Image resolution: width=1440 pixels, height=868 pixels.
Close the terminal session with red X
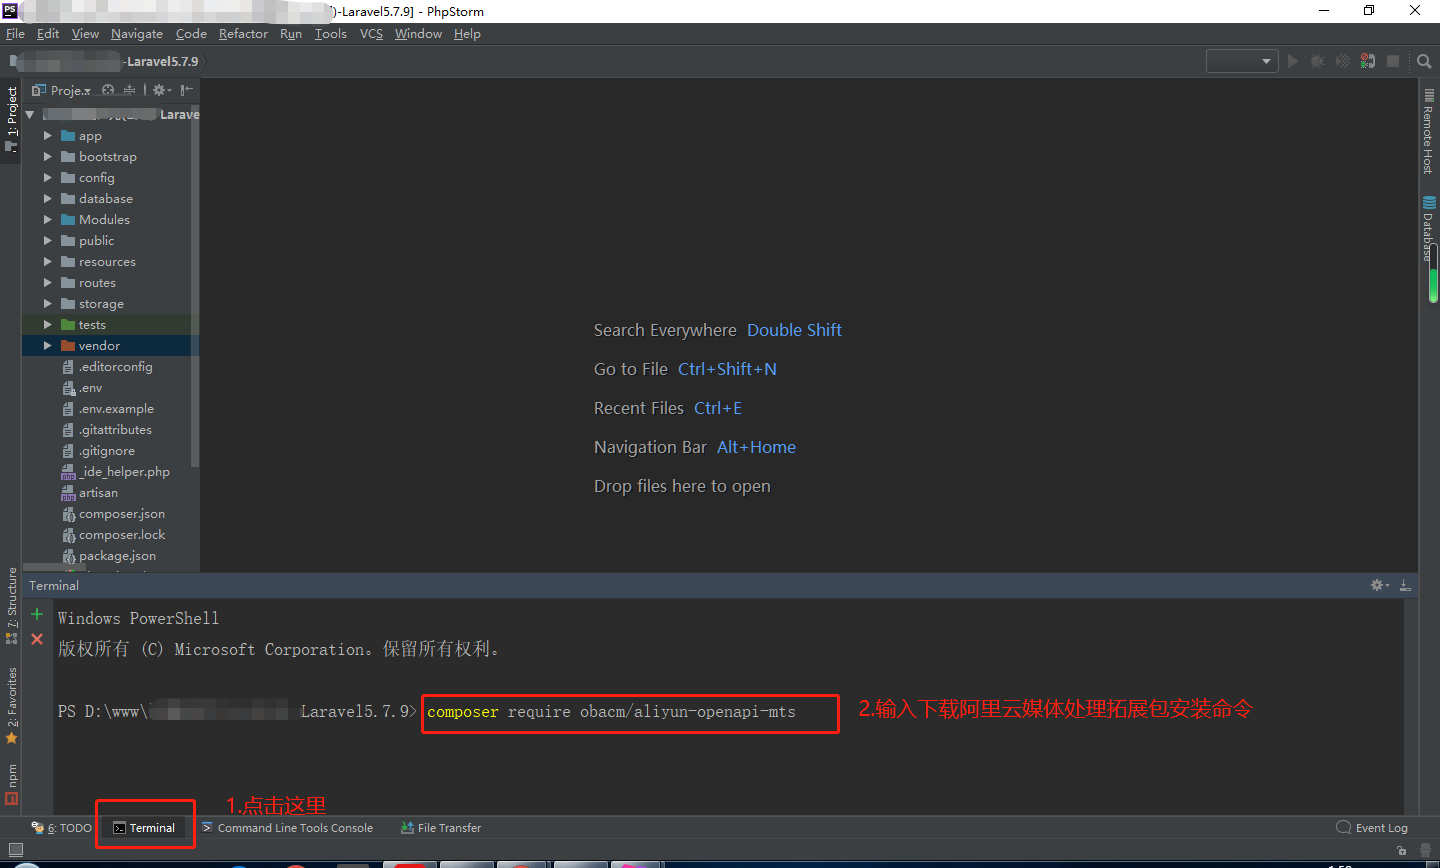(37, 639)
